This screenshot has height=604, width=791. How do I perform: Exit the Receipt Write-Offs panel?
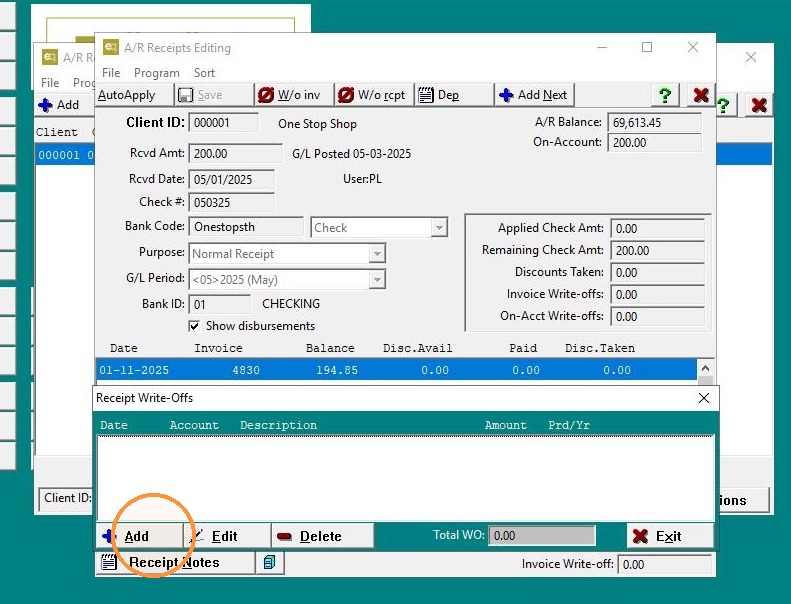click(x=670, y=536)
